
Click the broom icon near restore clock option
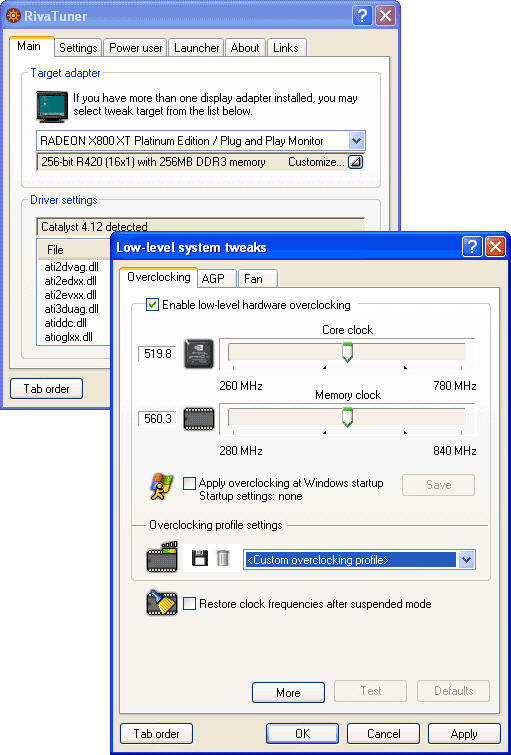tap(162, 603)
